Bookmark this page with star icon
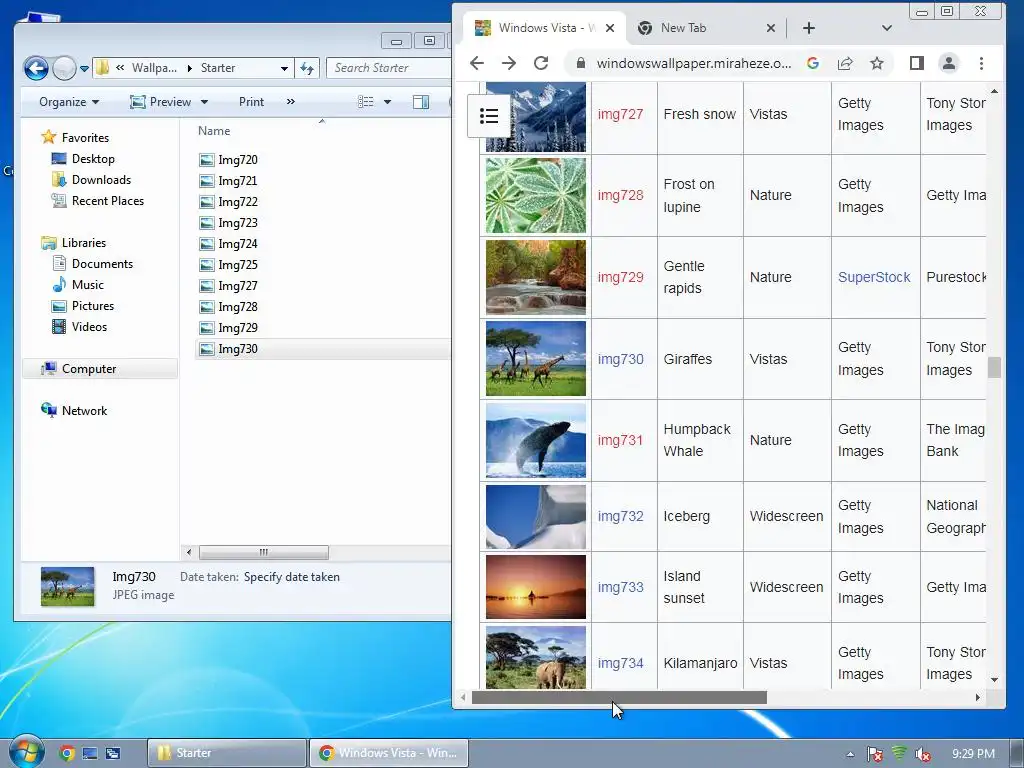1024x768 pixels. coord(877,63)
